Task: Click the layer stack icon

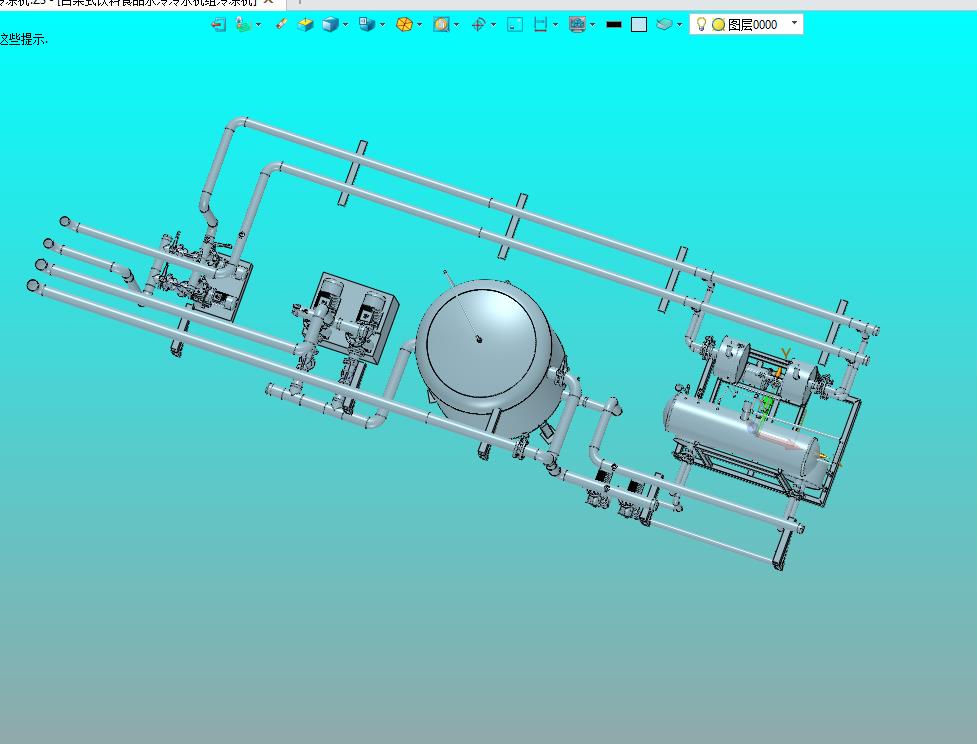Action: click(x=665, y=24)
